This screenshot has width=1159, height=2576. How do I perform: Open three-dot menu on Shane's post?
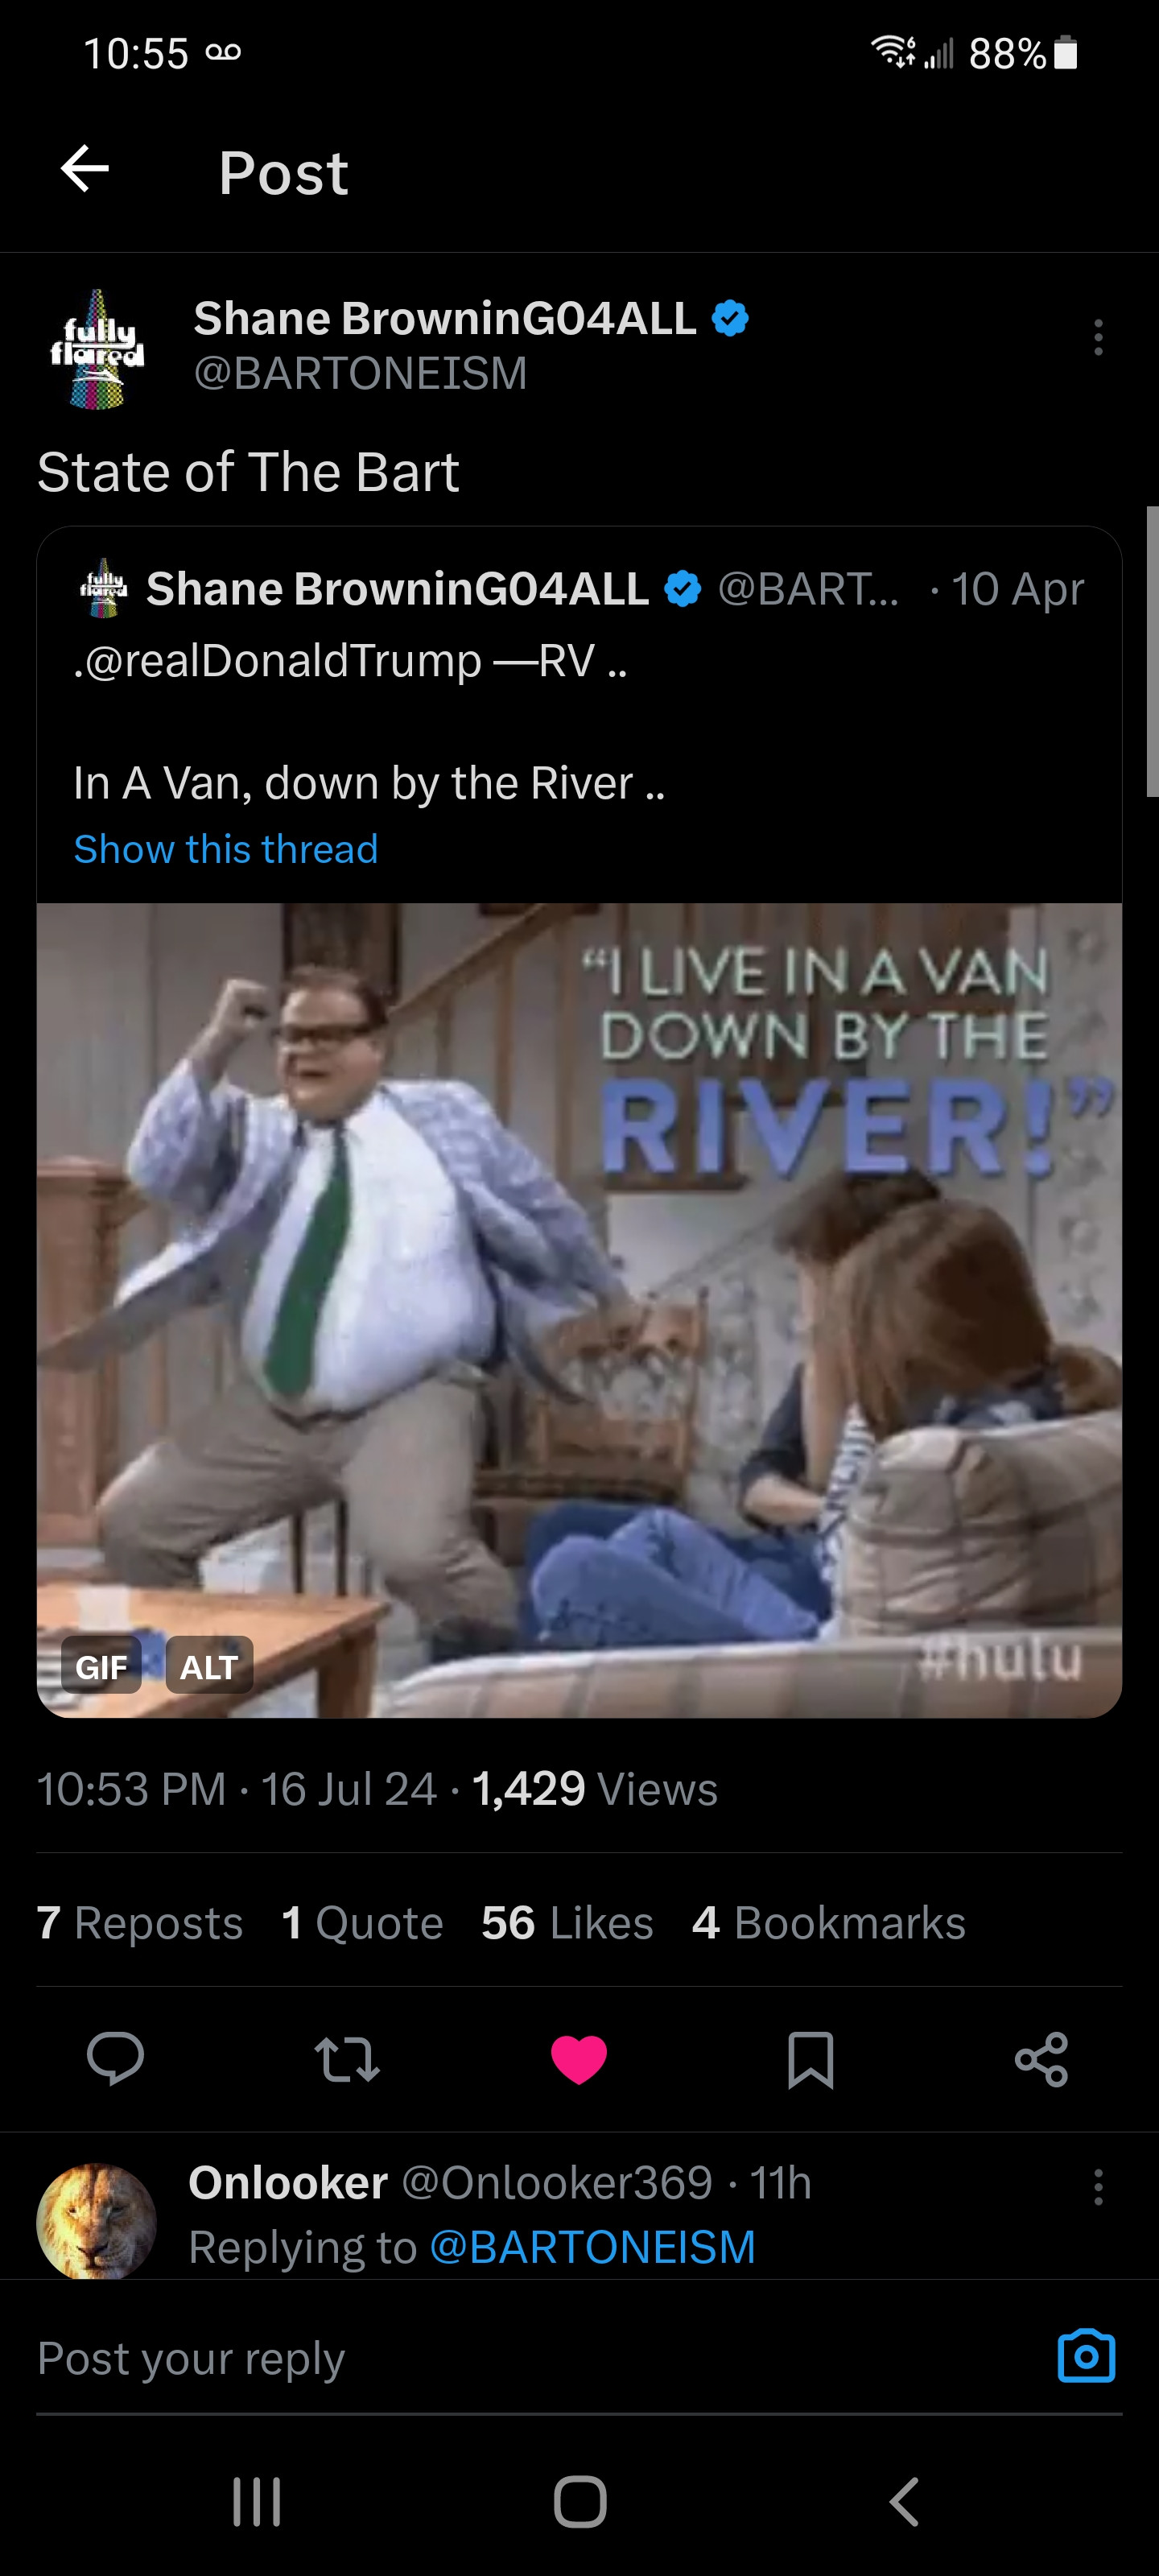tap(1098, 338)
